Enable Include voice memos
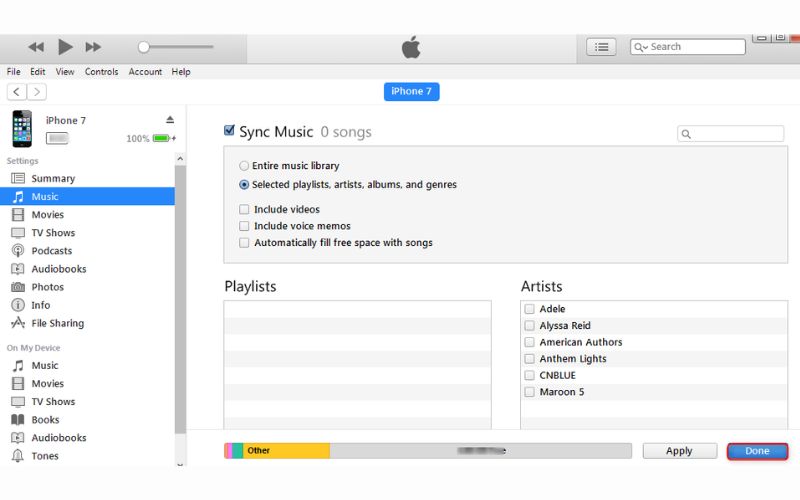This screenshot has width=800, height=500. 244,226
